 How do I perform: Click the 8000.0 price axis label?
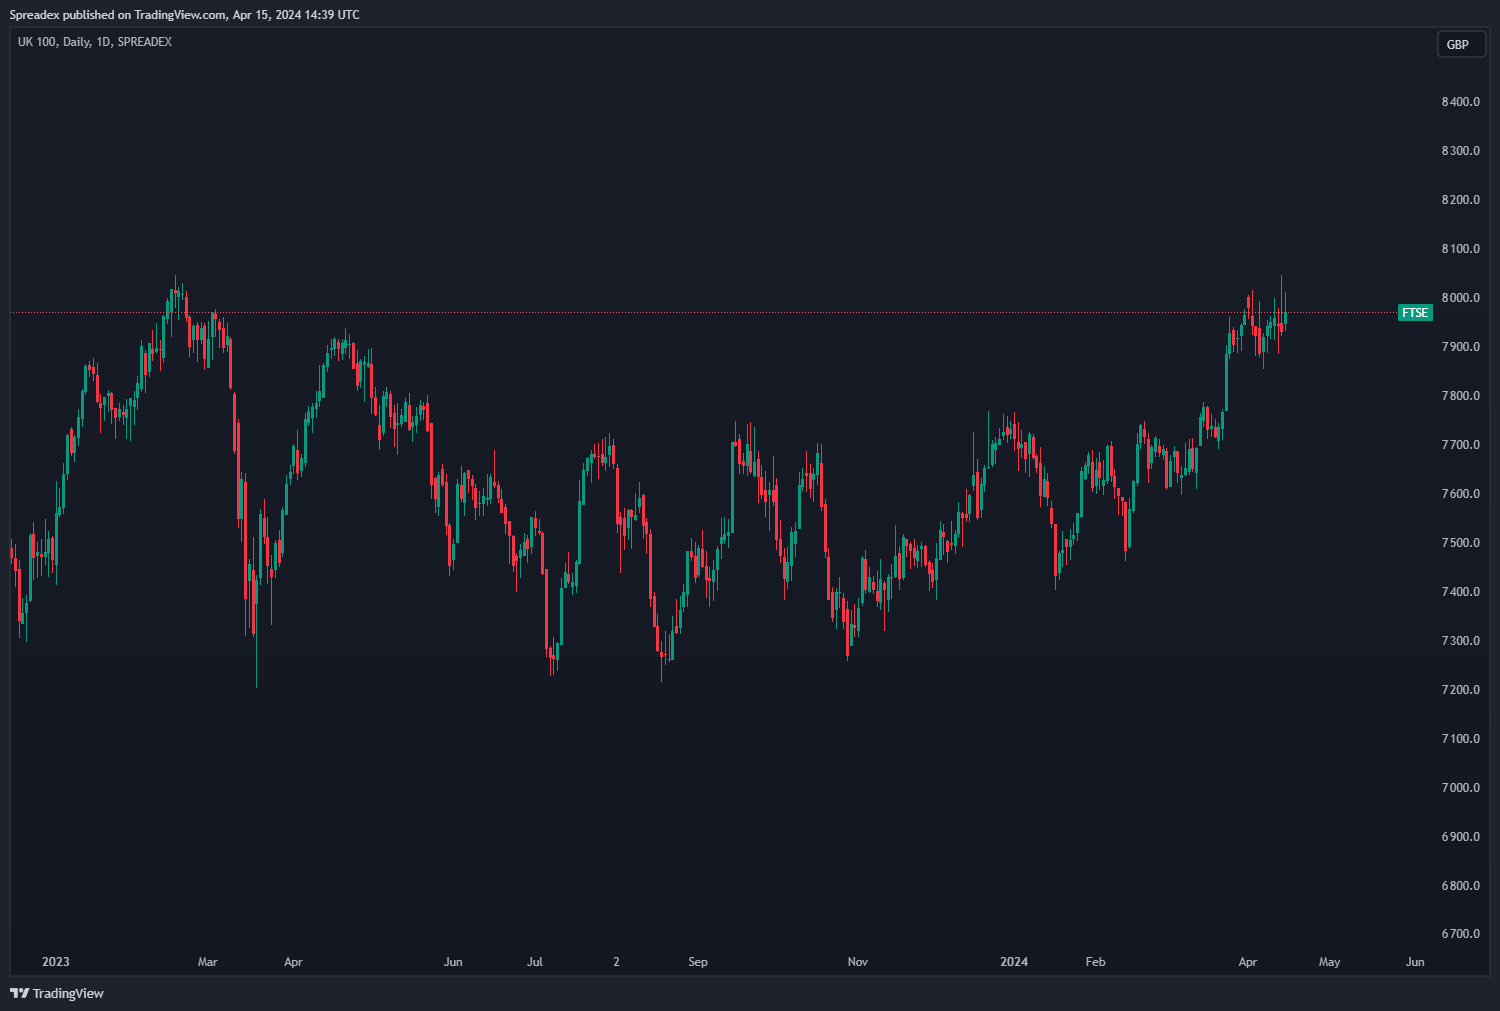pos(1460,298)
